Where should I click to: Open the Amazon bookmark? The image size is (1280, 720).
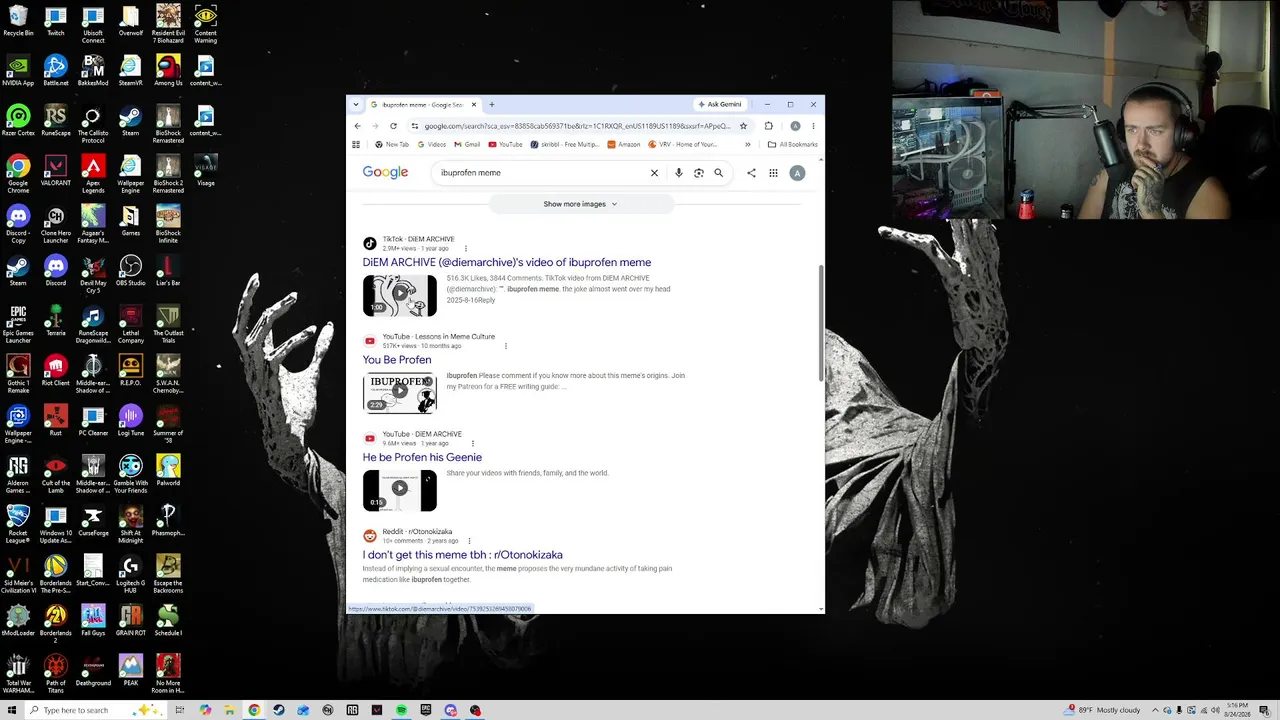coord(624,144)
